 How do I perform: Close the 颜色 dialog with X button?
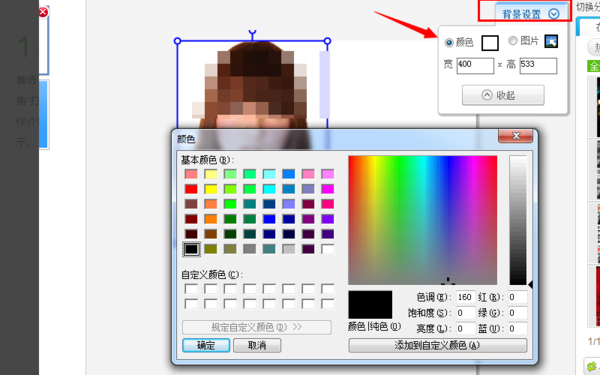[515, 136]
